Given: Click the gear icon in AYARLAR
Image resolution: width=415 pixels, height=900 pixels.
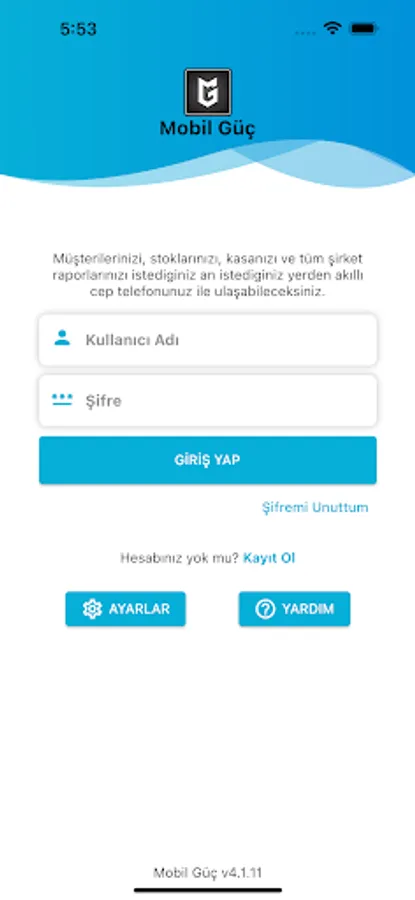Looking at the screenshot, I should click(x=92, y=609).
